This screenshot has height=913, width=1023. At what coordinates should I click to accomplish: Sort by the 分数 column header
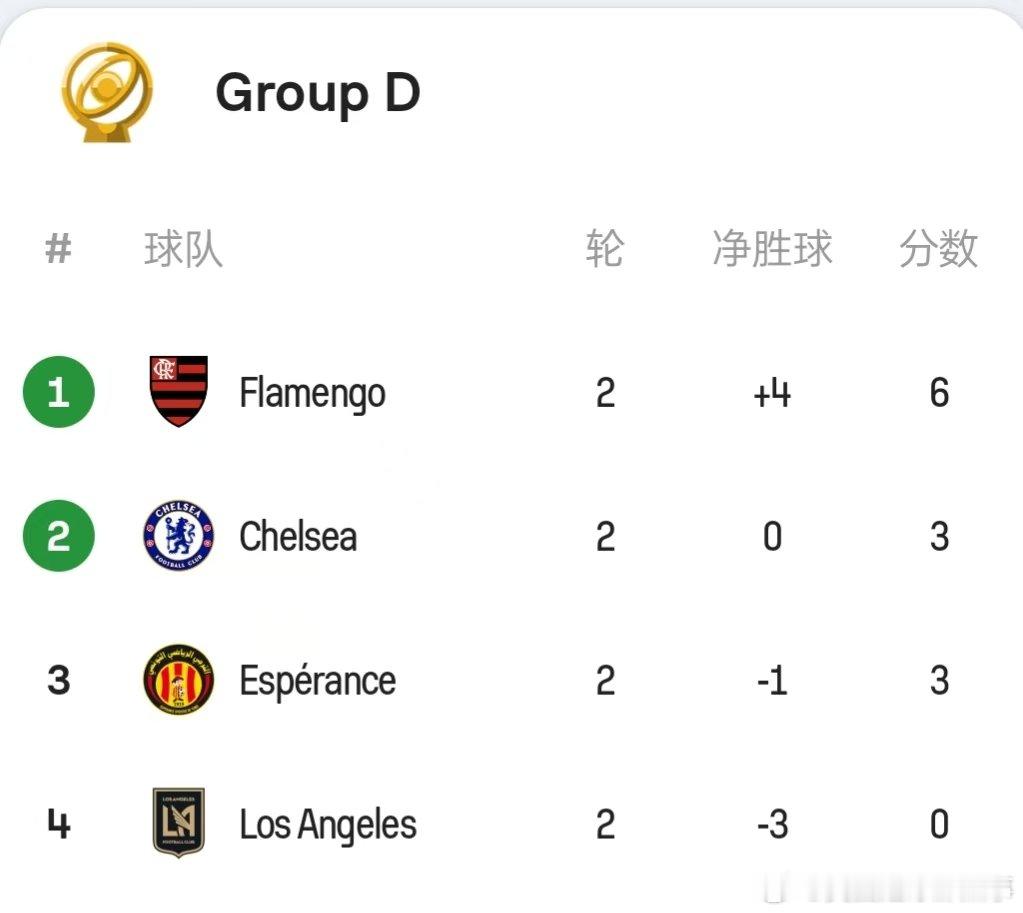point(939,249)
